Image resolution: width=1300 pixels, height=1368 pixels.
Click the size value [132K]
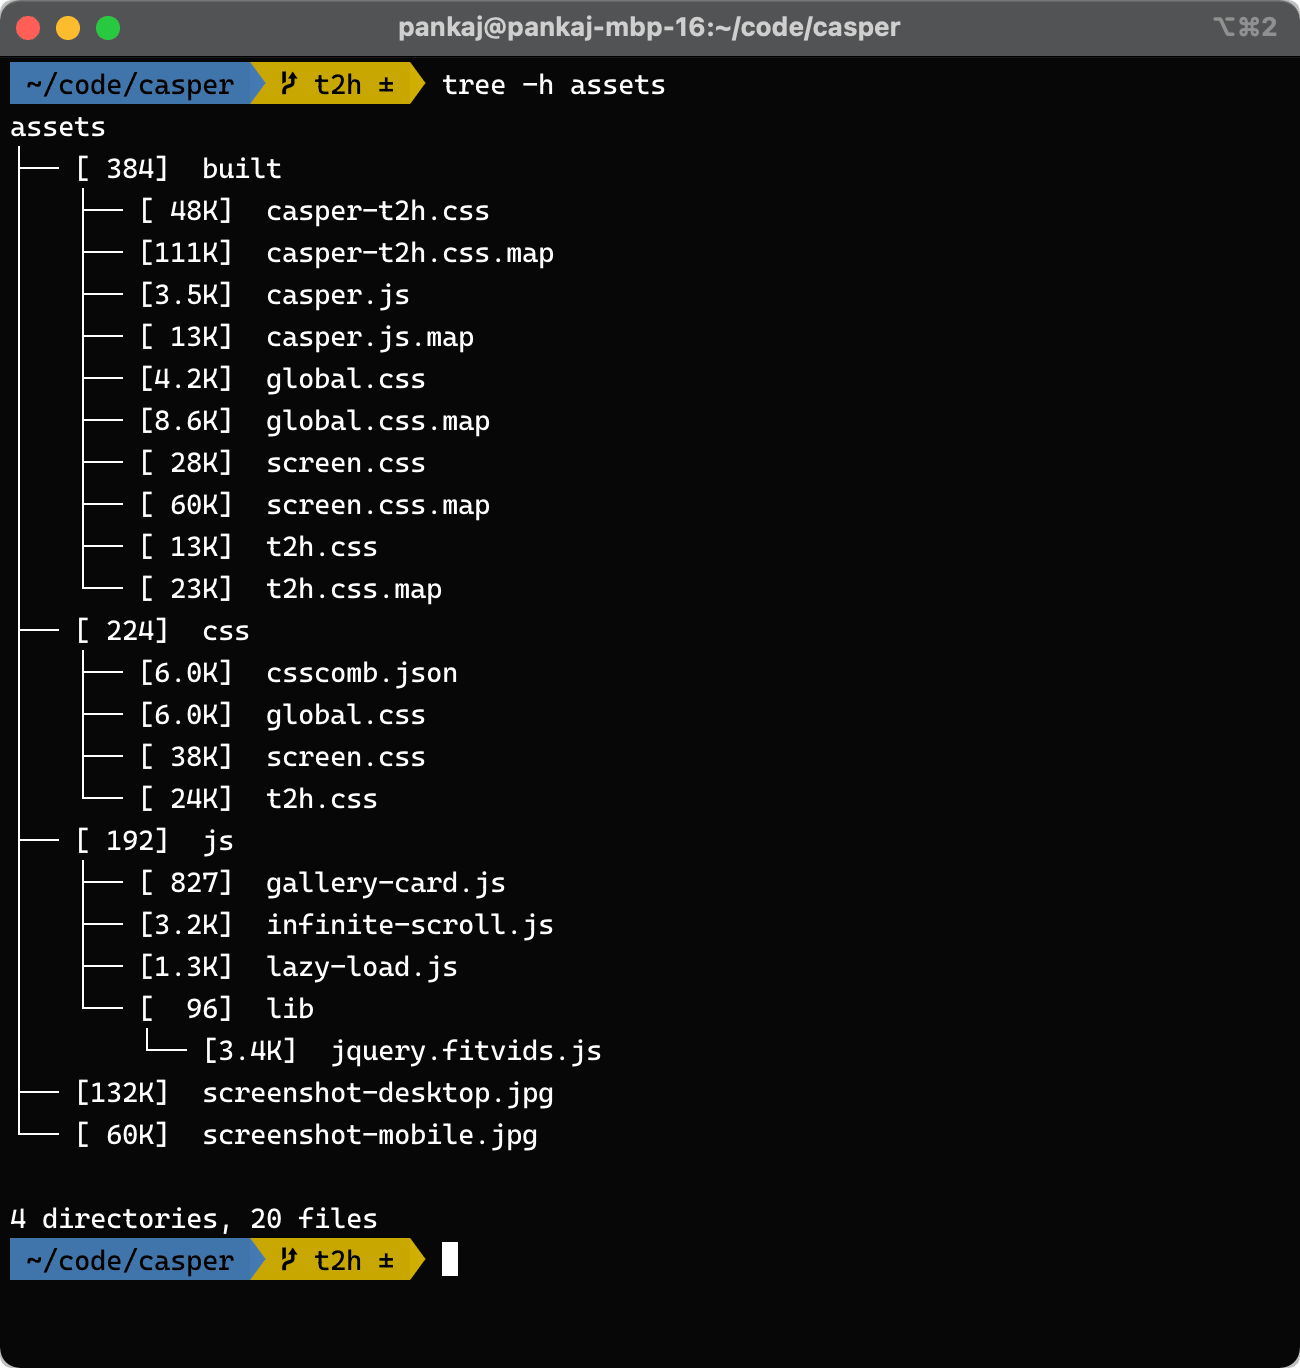pyautogui.click(x=122, y=1093)
